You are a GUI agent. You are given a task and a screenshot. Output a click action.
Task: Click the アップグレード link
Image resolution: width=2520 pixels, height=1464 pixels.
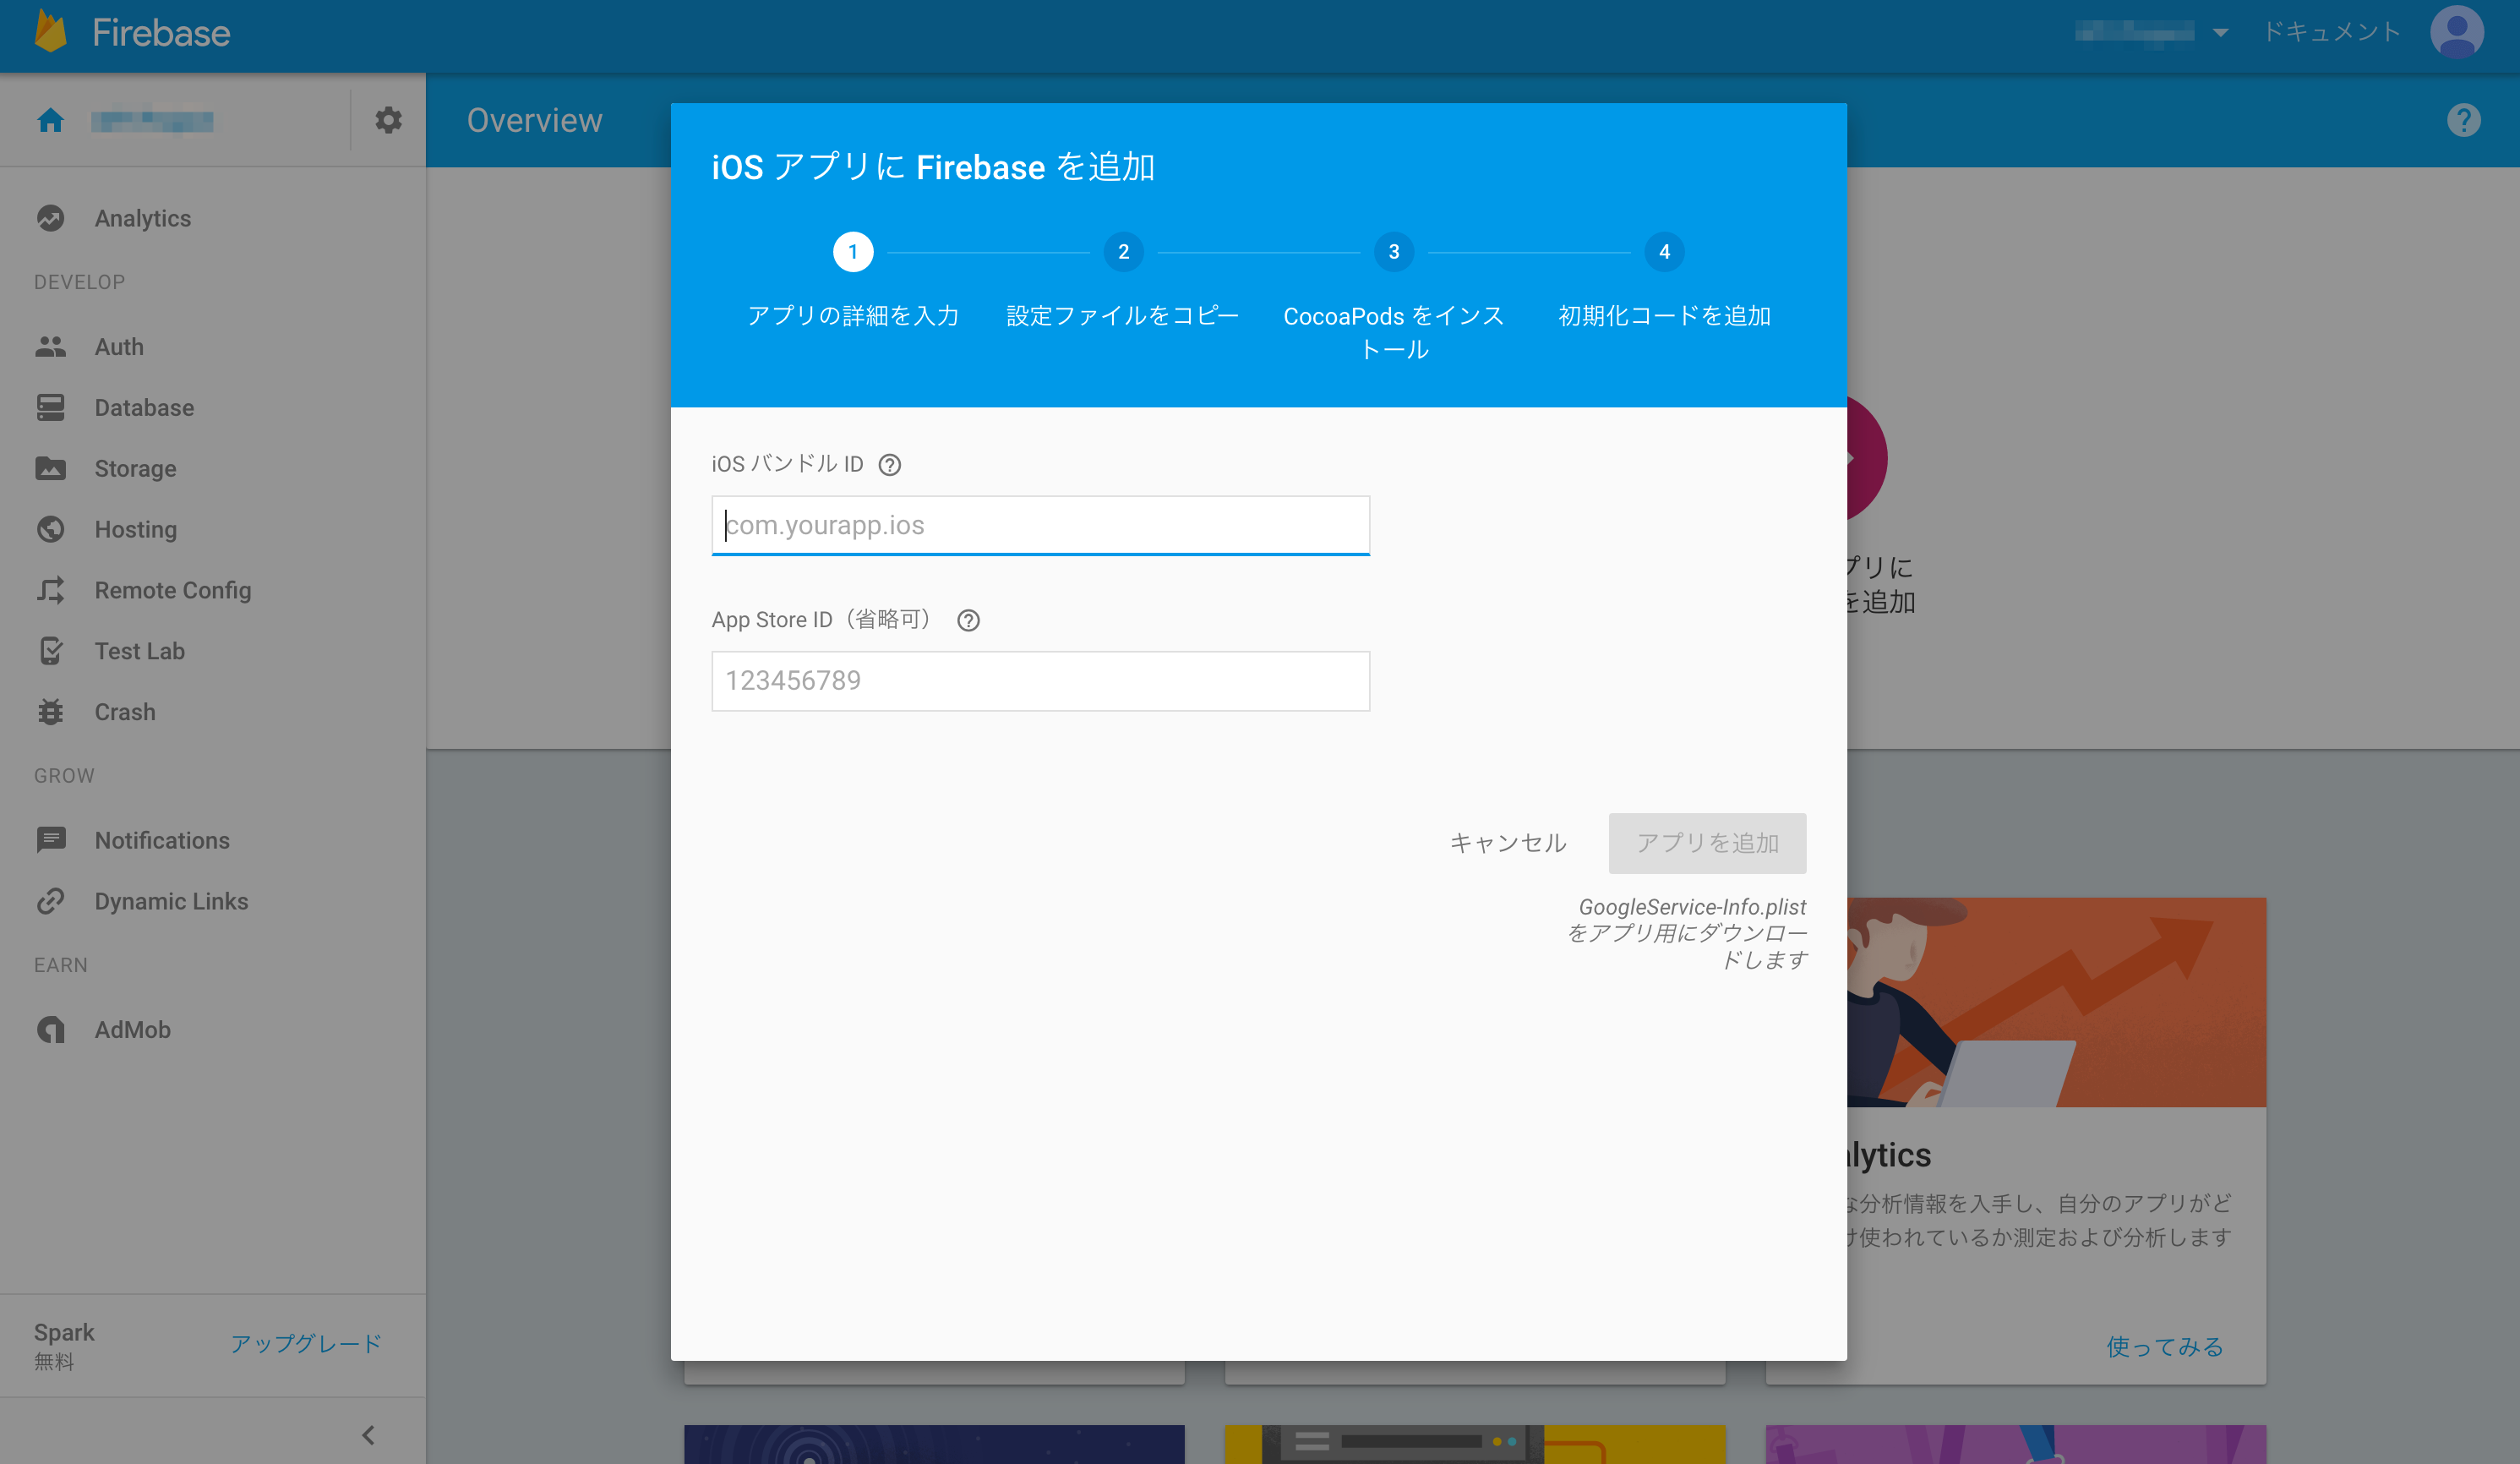(x=306, y=1343)
